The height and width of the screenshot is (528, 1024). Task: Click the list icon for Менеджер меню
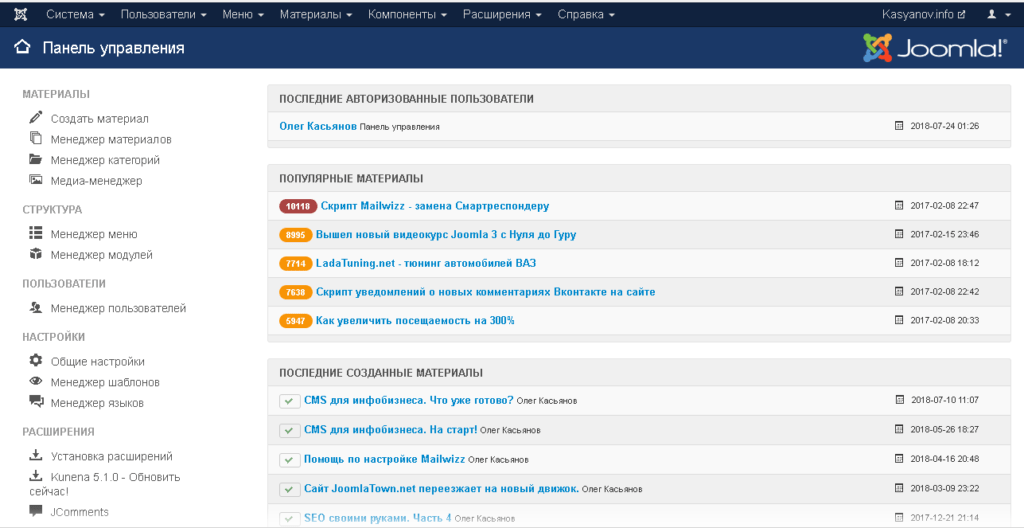tap(35, 233)
